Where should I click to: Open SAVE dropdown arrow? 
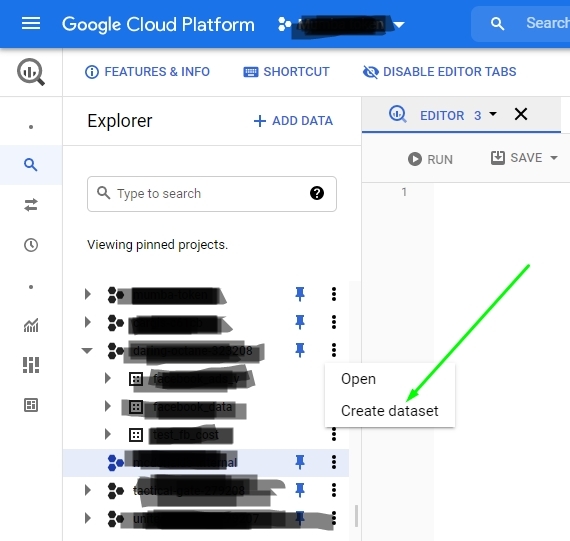[x=554, y=158]
